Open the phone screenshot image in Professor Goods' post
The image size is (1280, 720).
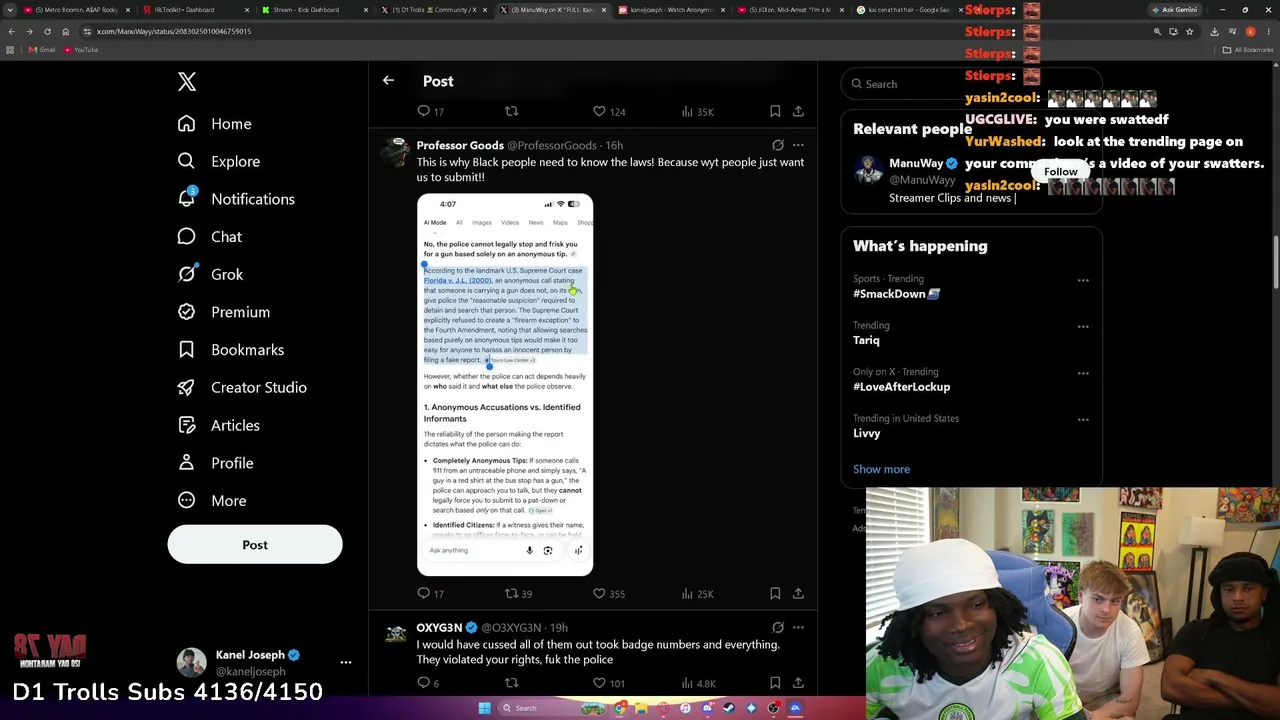click(x=505, y=384)
